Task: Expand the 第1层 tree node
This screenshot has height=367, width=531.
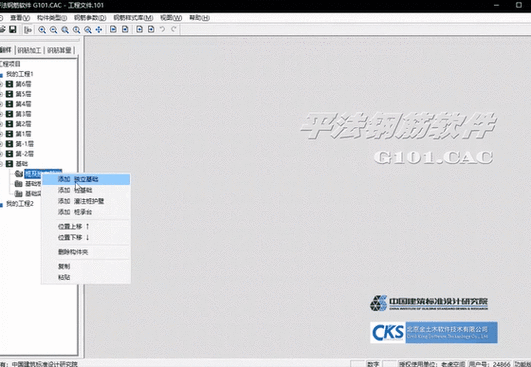Action: pyautogui.click(x=1, y=134)
